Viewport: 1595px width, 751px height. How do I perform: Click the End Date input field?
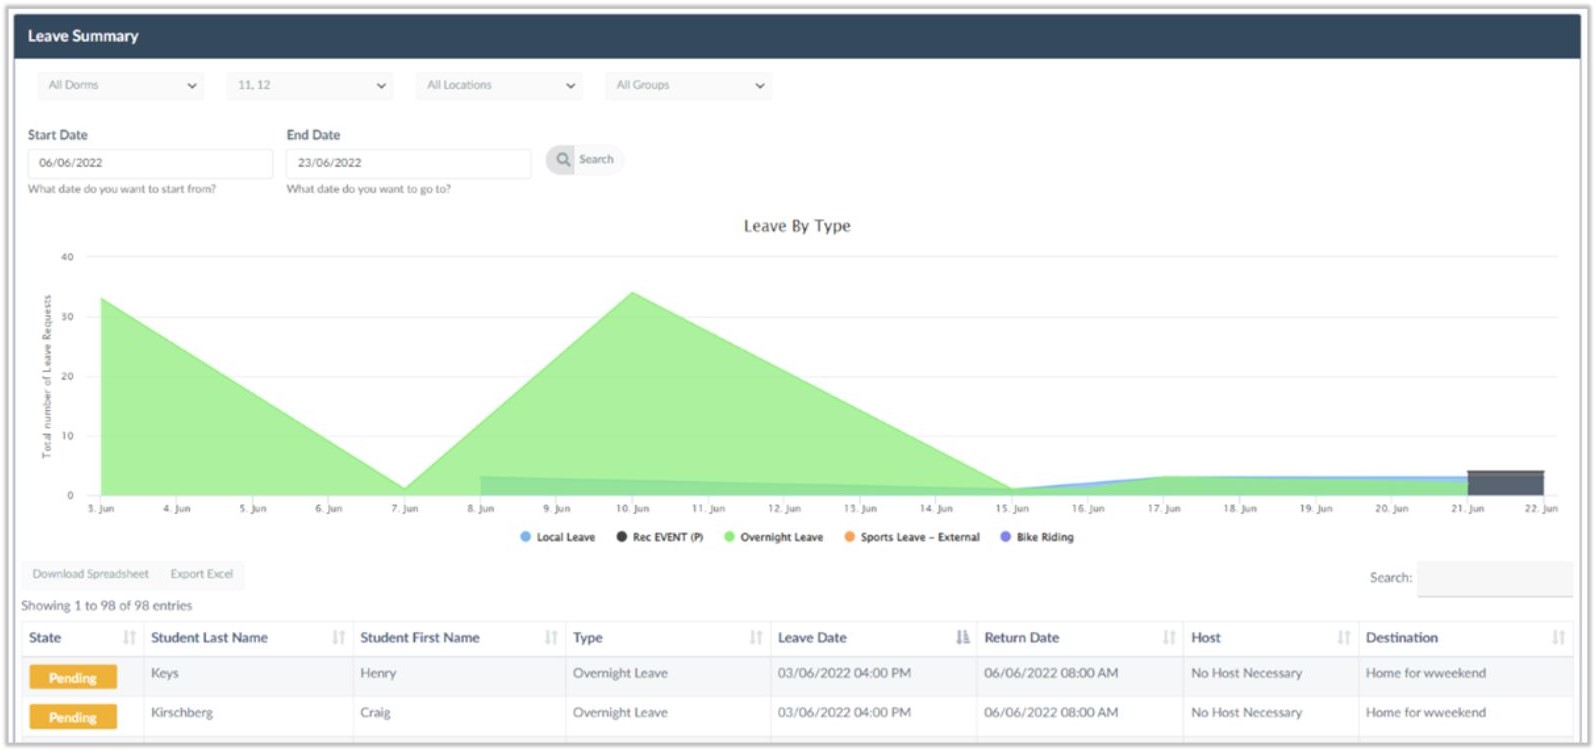408,163
